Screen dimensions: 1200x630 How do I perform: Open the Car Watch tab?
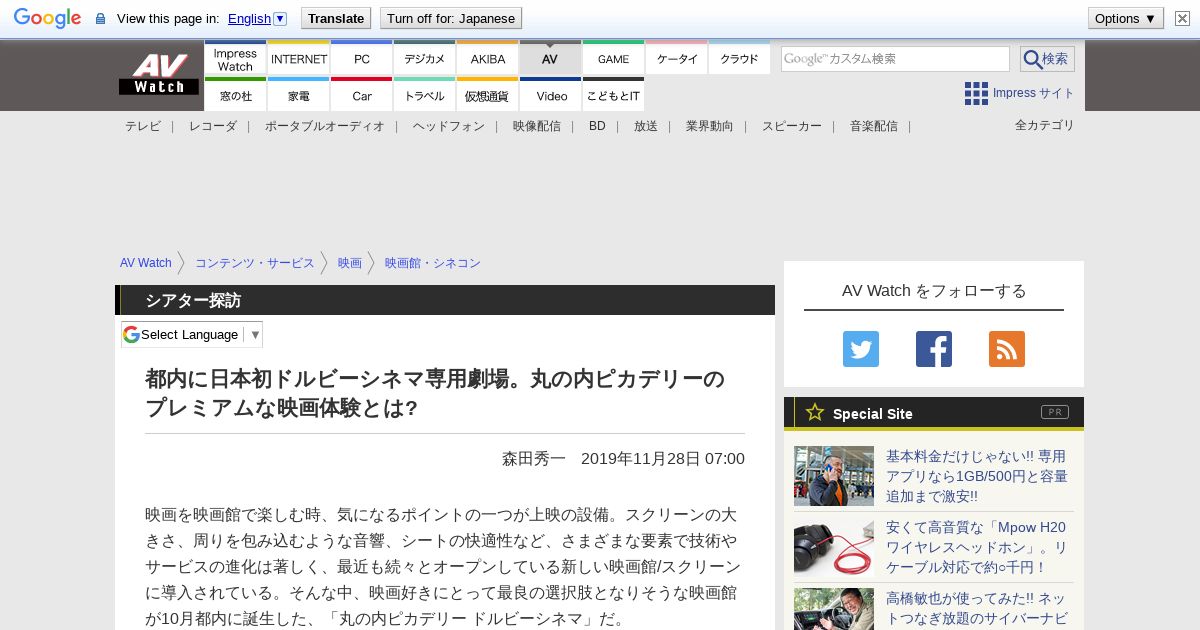tap(362, 95)
